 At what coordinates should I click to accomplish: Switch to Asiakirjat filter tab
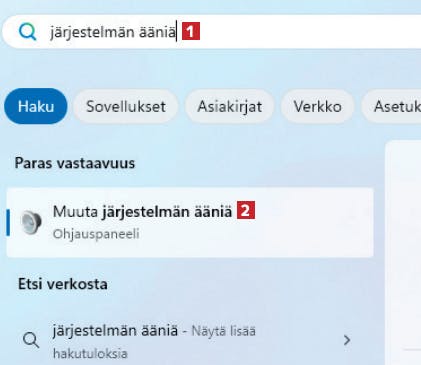(230, 107)
